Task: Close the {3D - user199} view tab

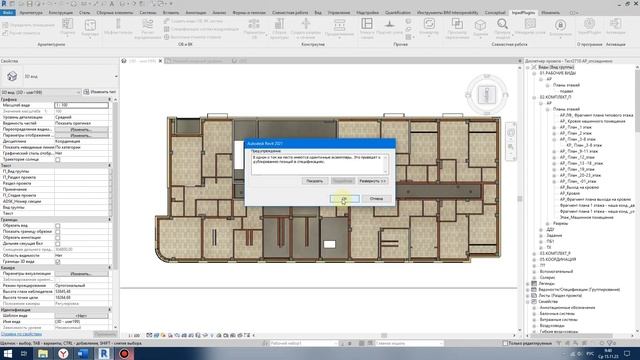Action: (160, 61)
